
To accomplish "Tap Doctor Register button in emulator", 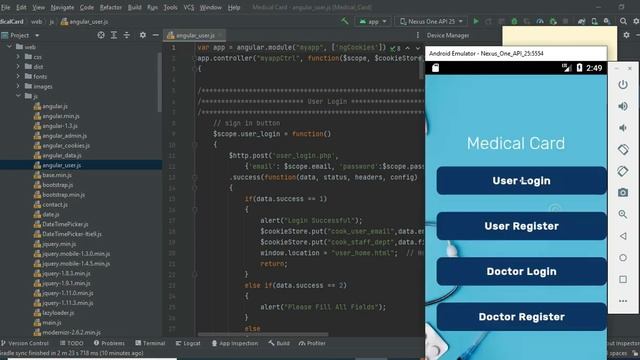I will pos(521,317).
